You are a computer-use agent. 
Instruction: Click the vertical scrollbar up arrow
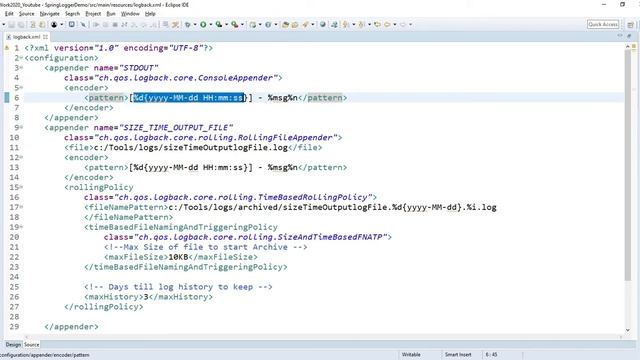point(628,47)
